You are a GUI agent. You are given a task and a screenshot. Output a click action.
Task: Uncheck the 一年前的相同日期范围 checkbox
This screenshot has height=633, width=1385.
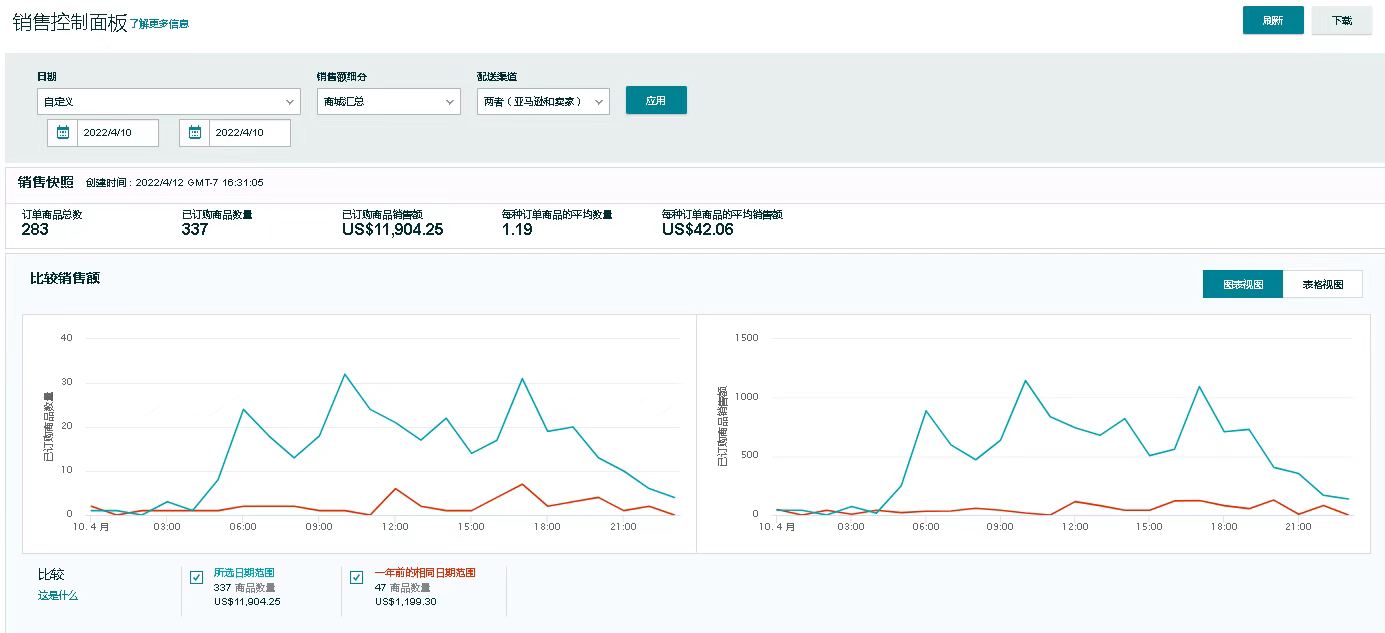pyautogui.click(x=357, y=577)
